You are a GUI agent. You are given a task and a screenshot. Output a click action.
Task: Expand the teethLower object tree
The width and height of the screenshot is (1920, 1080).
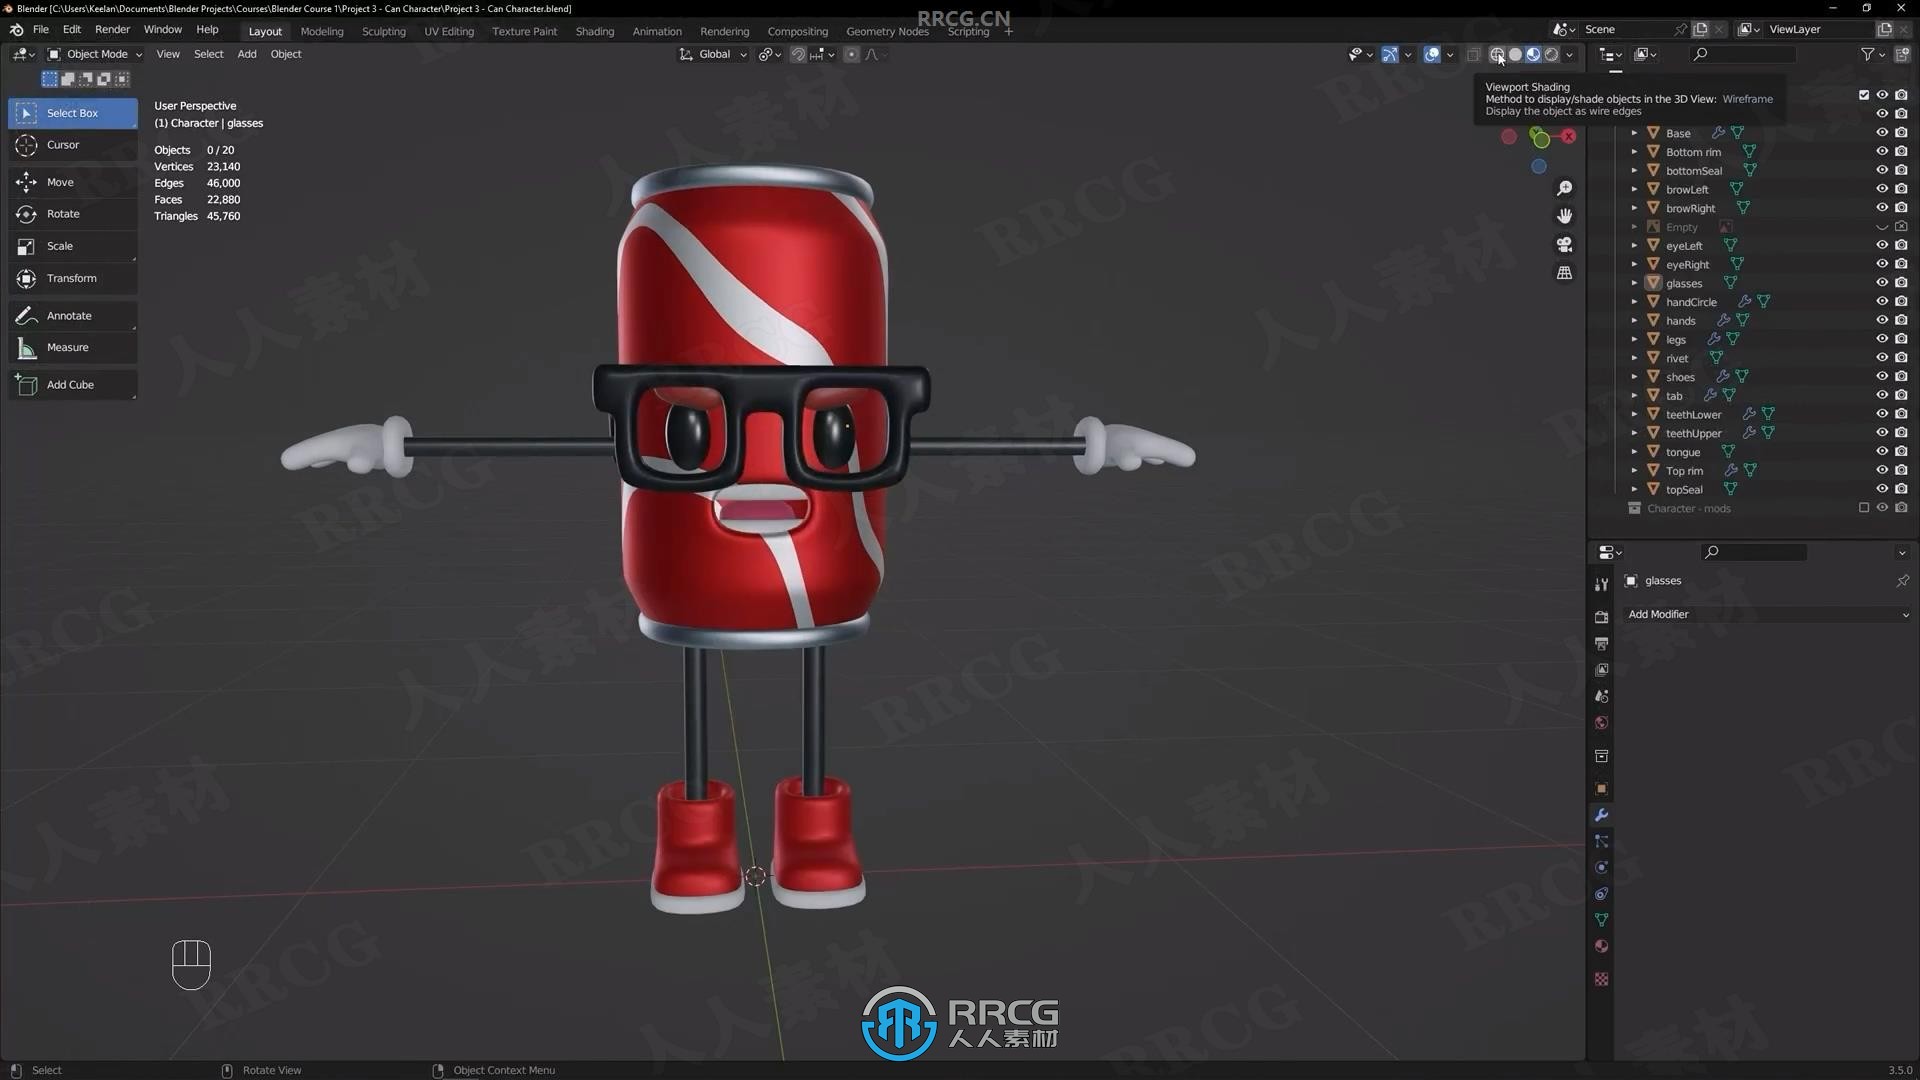(1635, 413)
